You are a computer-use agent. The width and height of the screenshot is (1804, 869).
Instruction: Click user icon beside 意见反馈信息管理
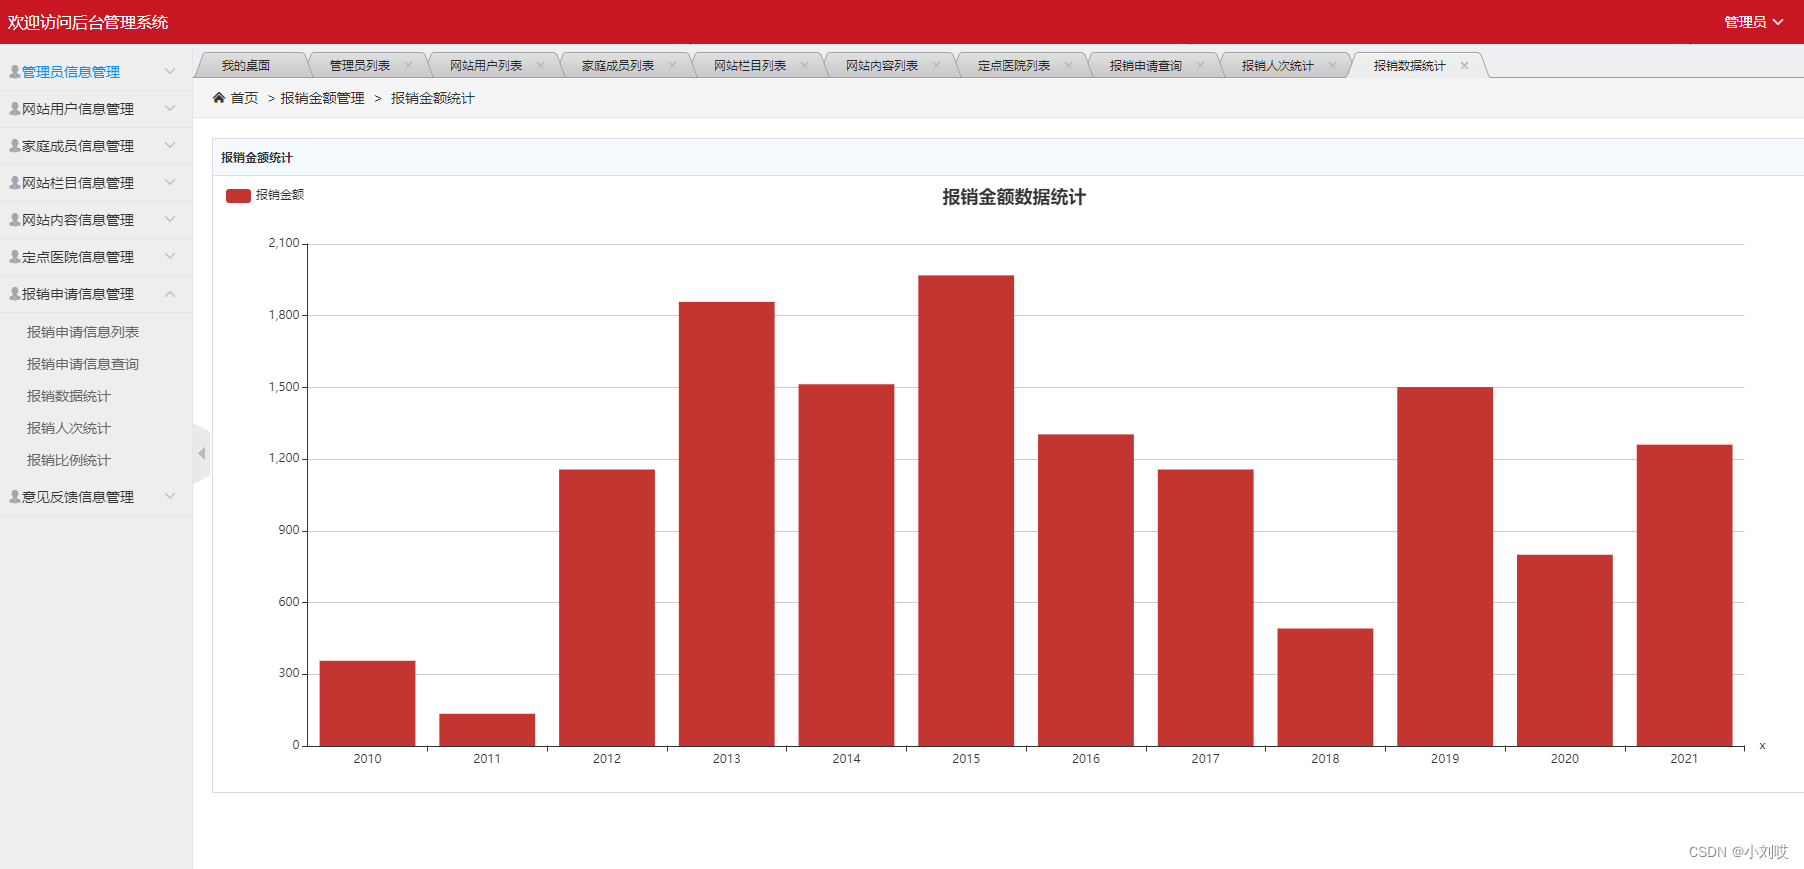(x=15, y=496)
